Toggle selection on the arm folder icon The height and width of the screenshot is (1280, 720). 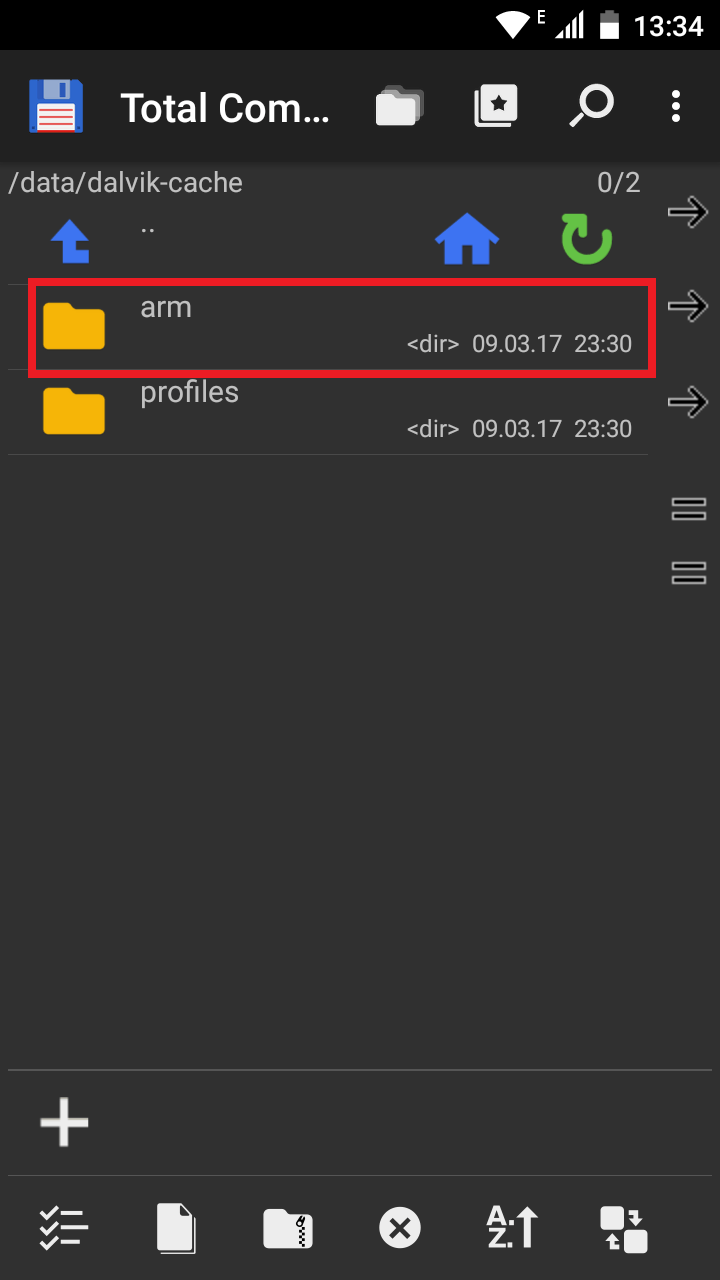pos(74,327)
